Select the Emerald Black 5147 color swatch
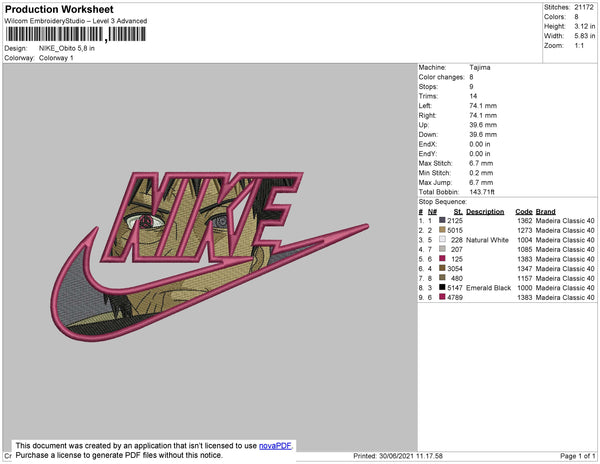This screenshot has height=464, width=600. [442, 287]
